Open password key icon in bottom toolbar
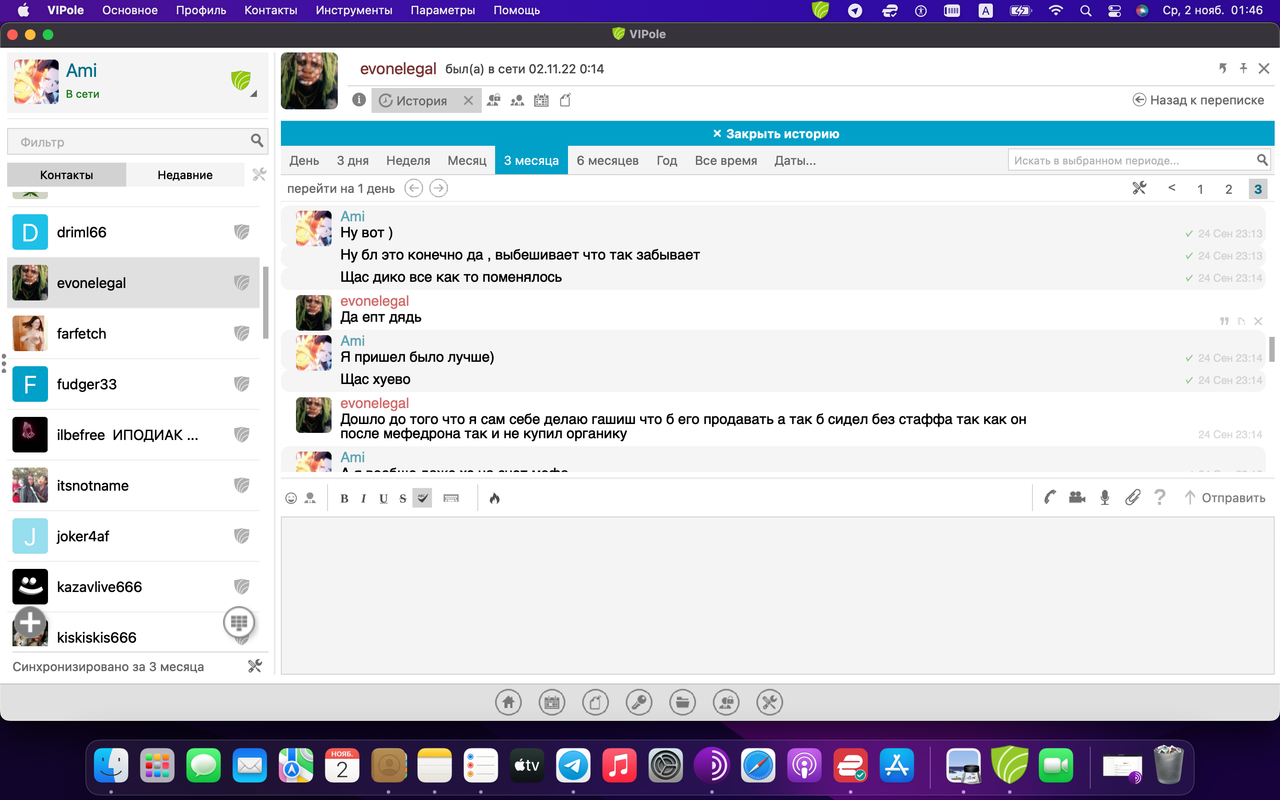The image size is (1280, 800). [x=639, y=702]
